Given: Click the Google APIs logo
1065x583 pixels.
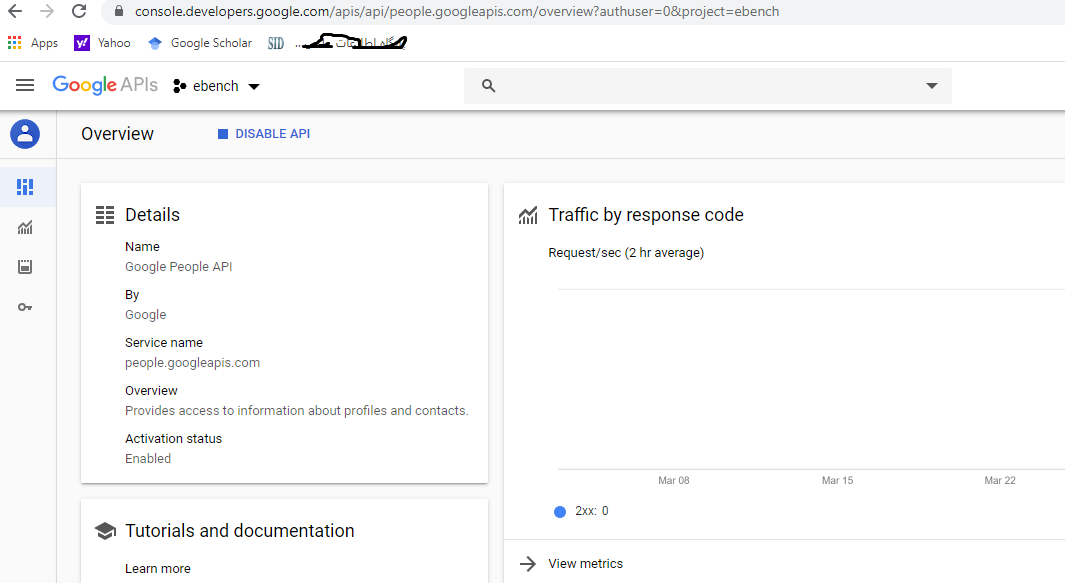Looking at the screenshot, I should point(105,85).
